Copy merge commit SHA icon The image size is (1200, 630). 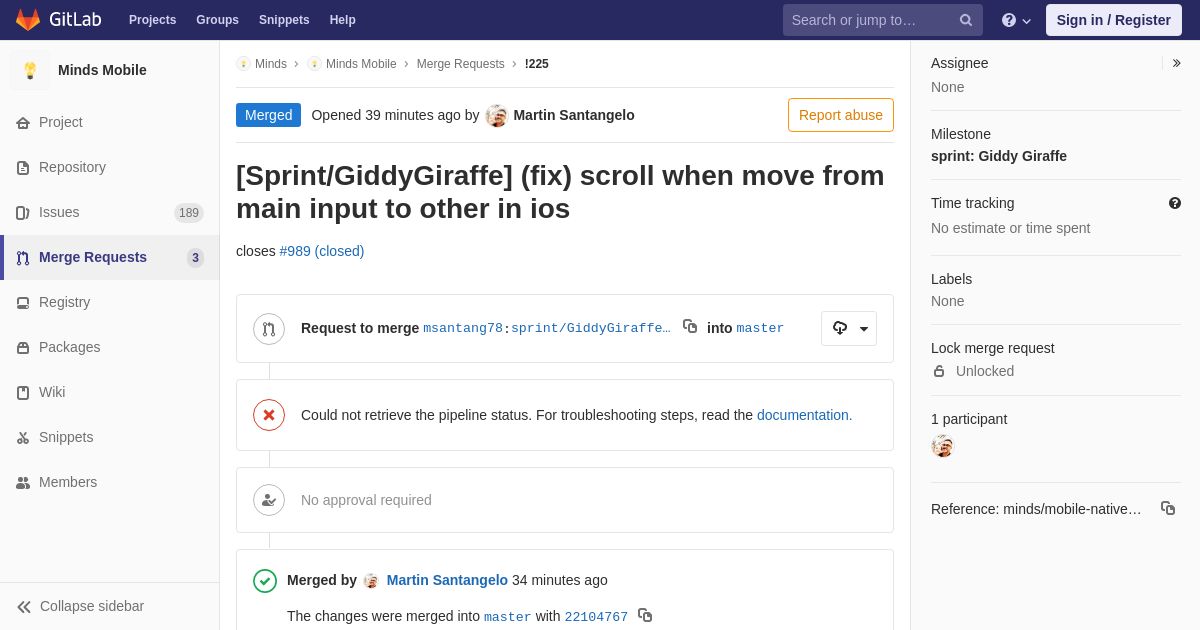point(645,615)
